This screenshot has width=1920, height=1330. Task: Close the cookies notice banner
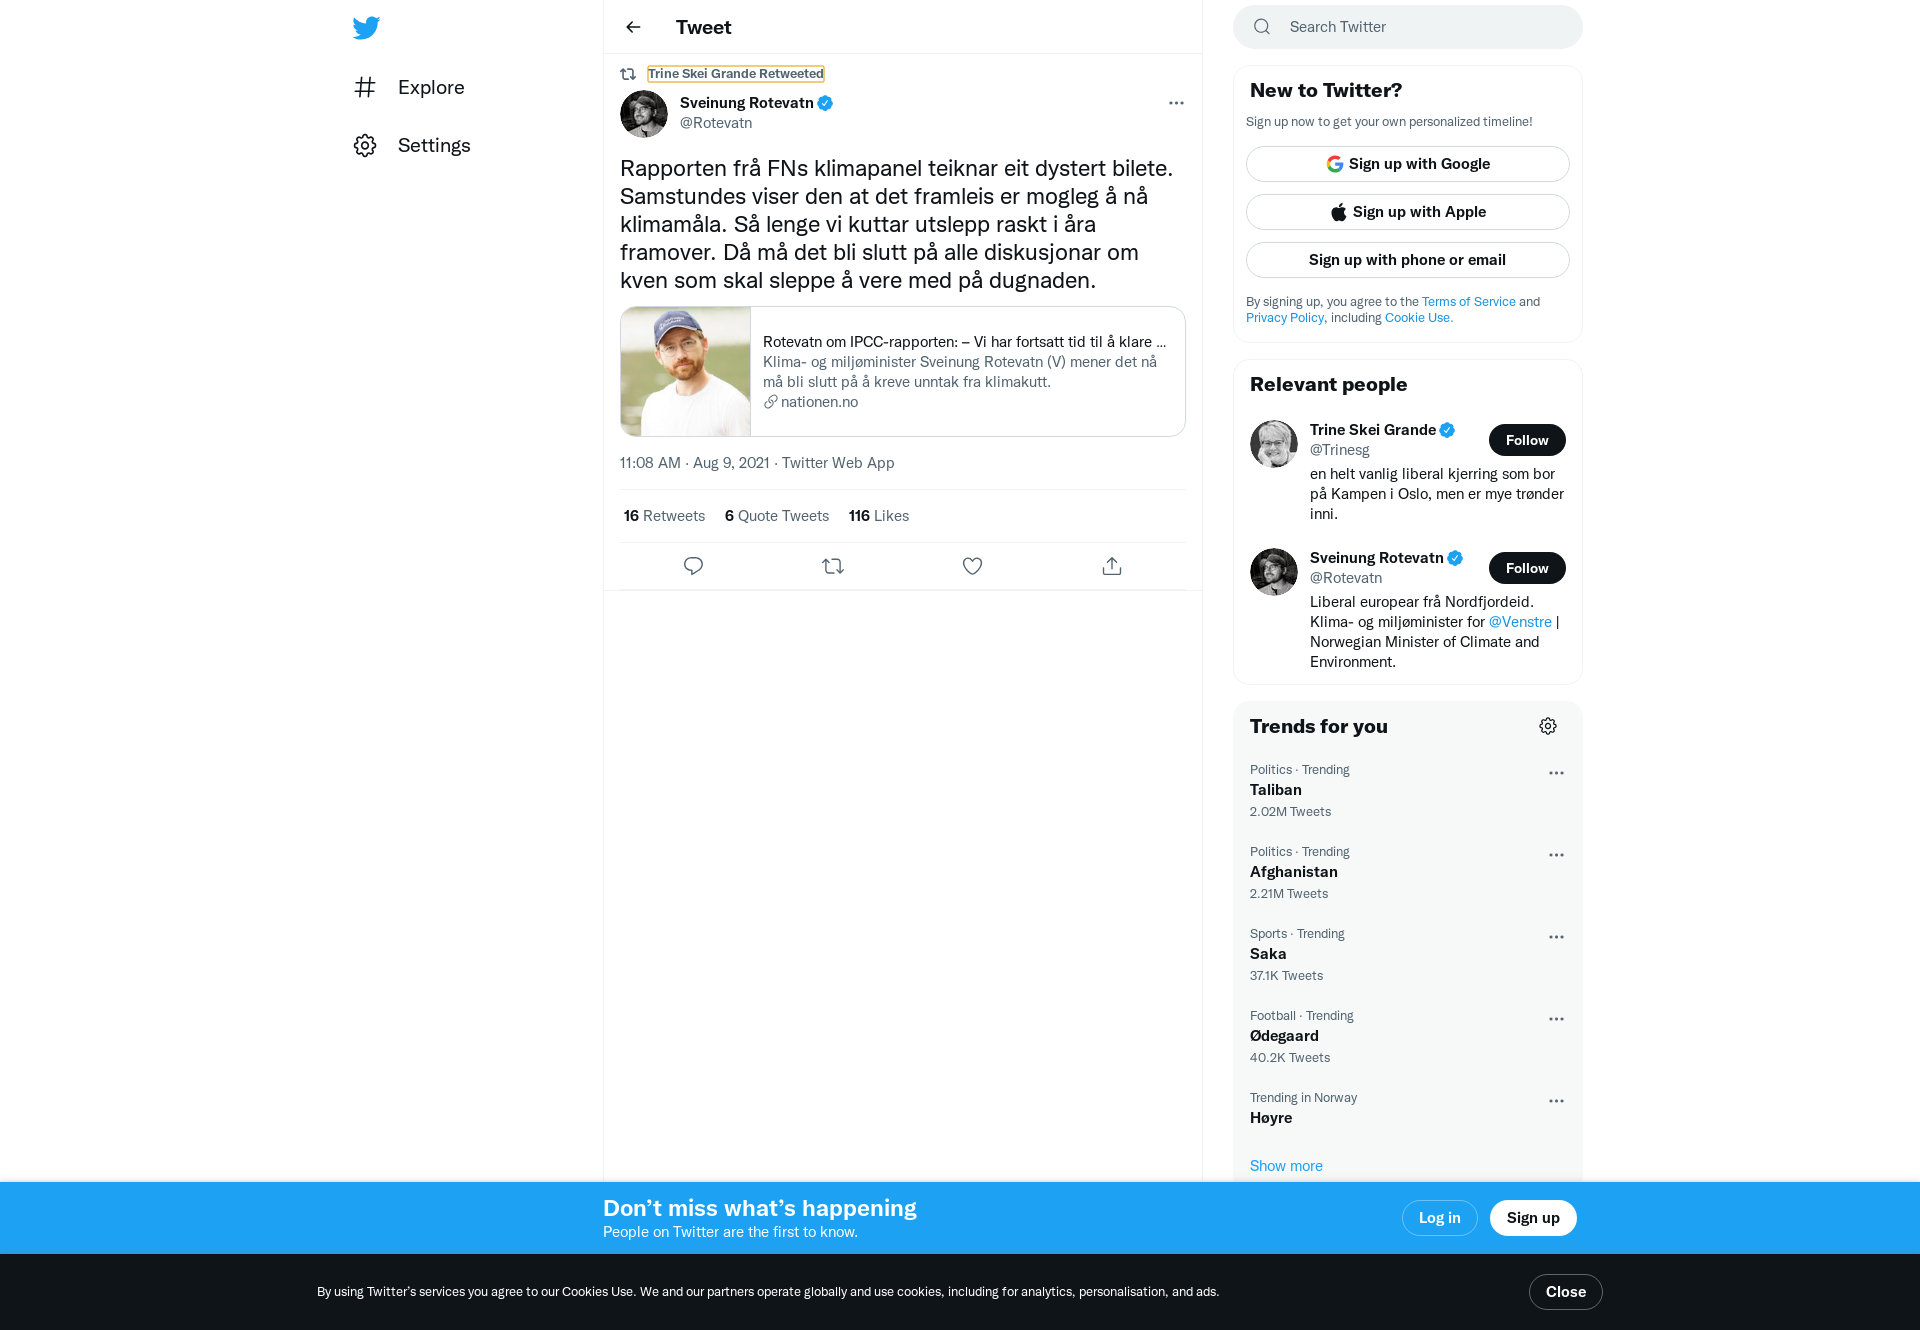tap(1565, 1292)
